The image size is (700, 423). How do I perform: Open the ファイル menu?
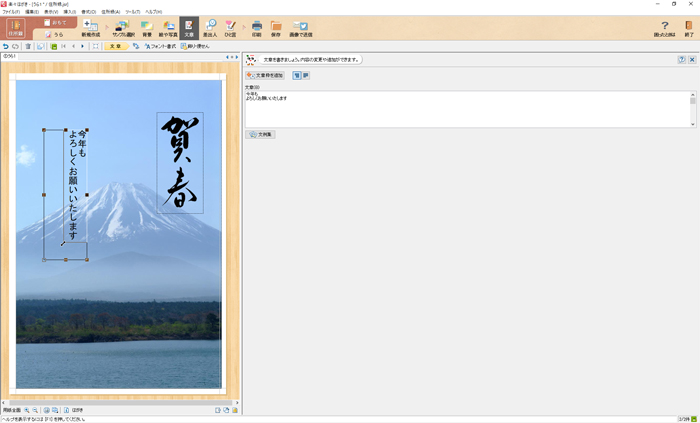coord(10,12)
